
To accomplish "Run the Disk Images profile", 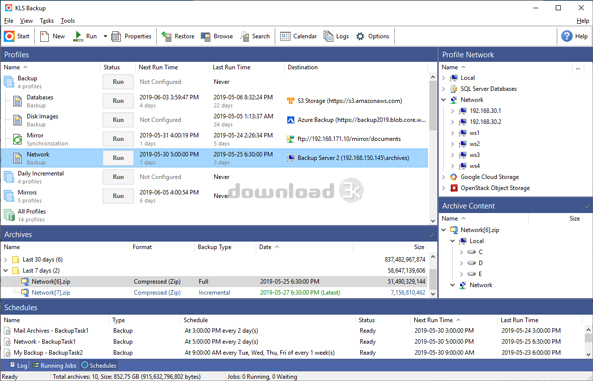I will pyautogui.click(x=118, y=120).
